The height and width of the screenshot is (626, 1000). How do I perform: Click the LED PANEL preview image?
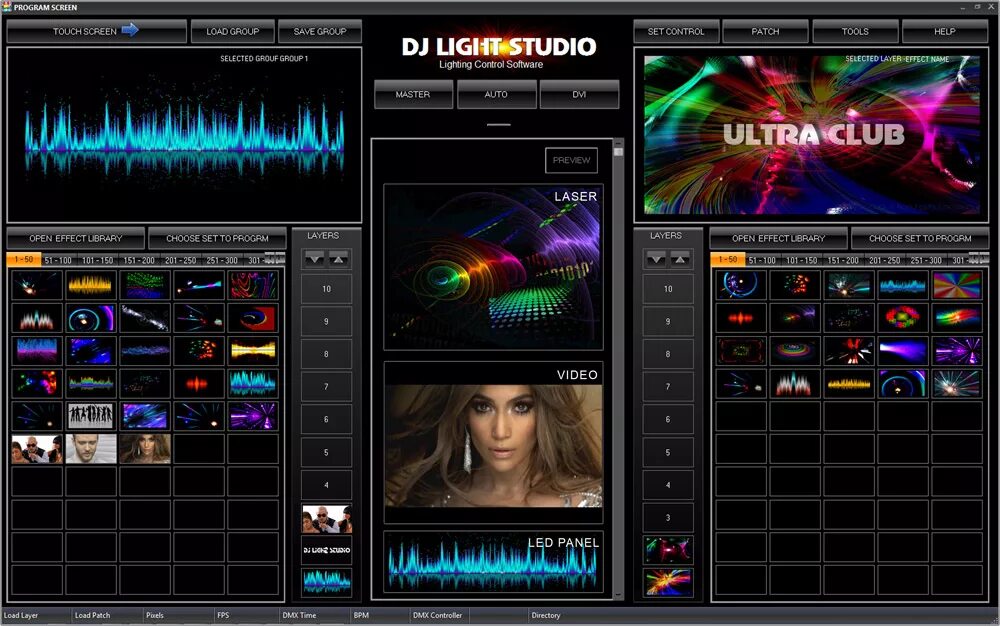pos(493,562)
